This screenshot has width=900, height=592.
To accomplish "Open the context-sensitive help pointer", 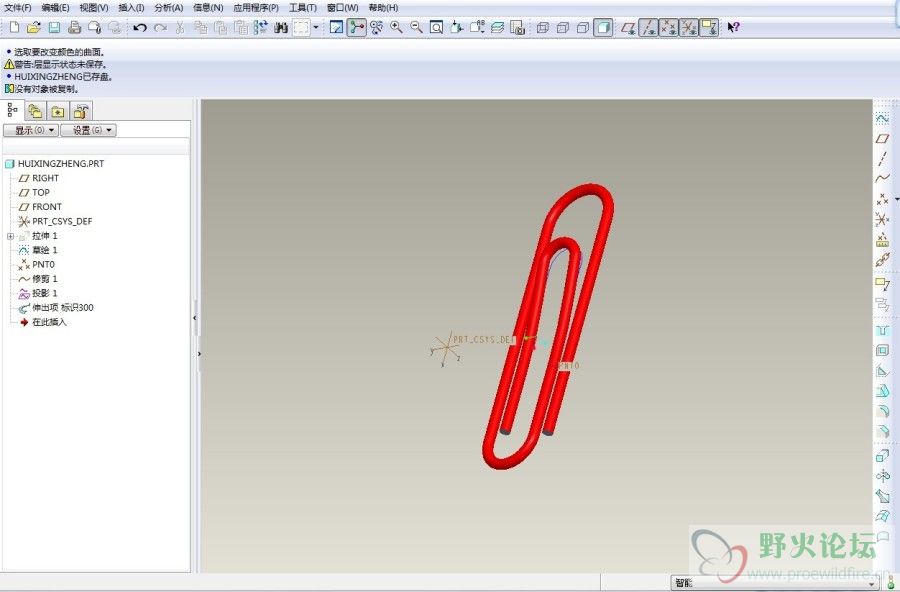I will pos(734,27).
